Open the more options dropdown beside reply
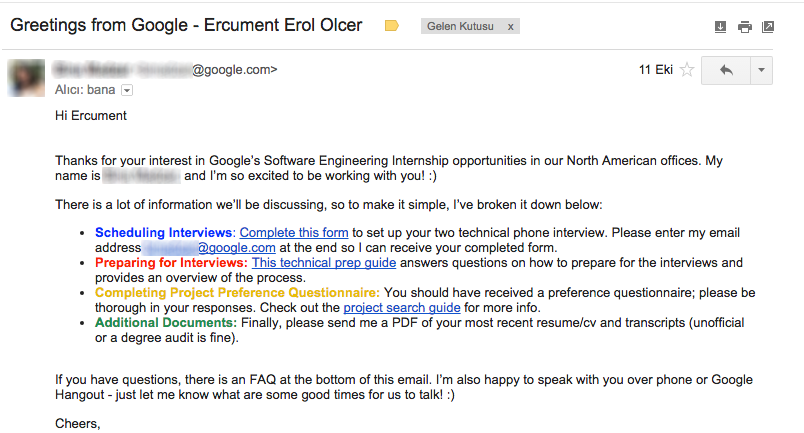Viewport: 804px width, 433px height. 761,70
